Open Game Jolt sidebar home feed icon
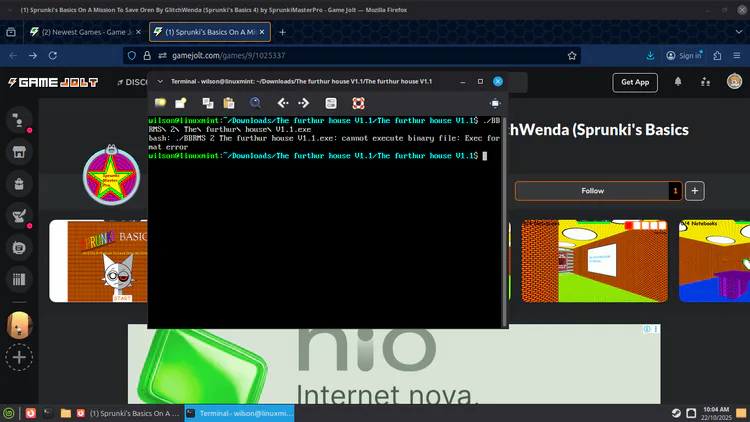The image size is (750, 422). (19, 120)
